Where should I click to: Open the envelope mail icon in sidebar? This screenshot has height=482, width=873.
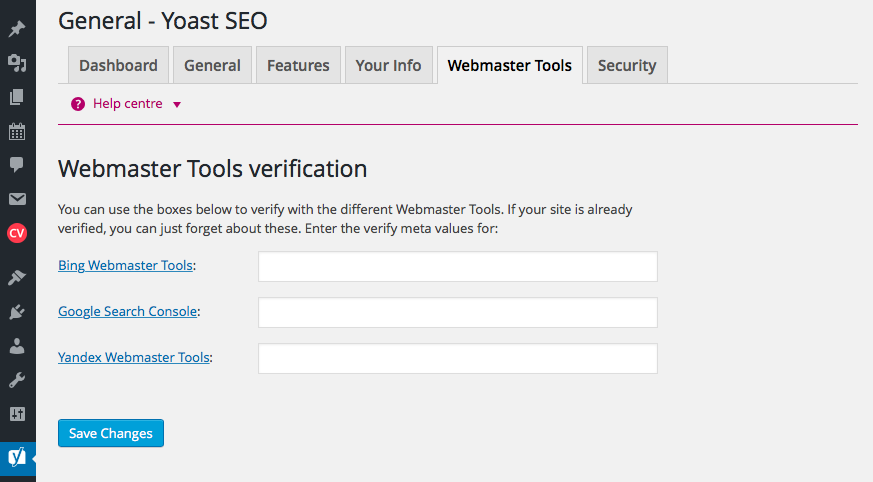coord(17,199)
